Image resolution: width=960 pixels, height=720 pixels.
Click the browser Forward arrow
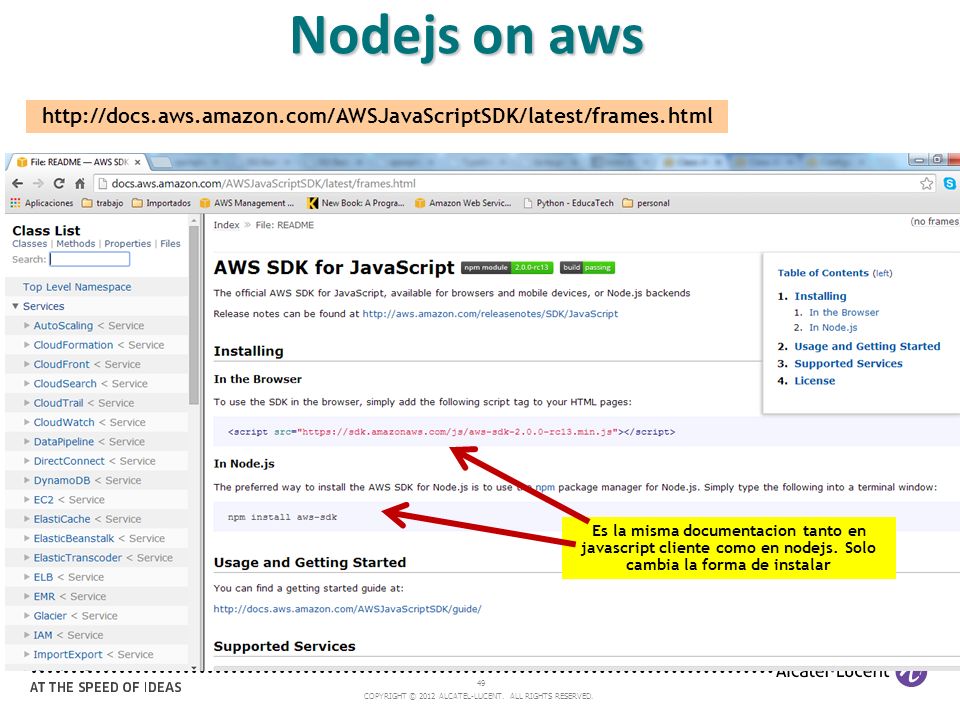tap(38, 183)
